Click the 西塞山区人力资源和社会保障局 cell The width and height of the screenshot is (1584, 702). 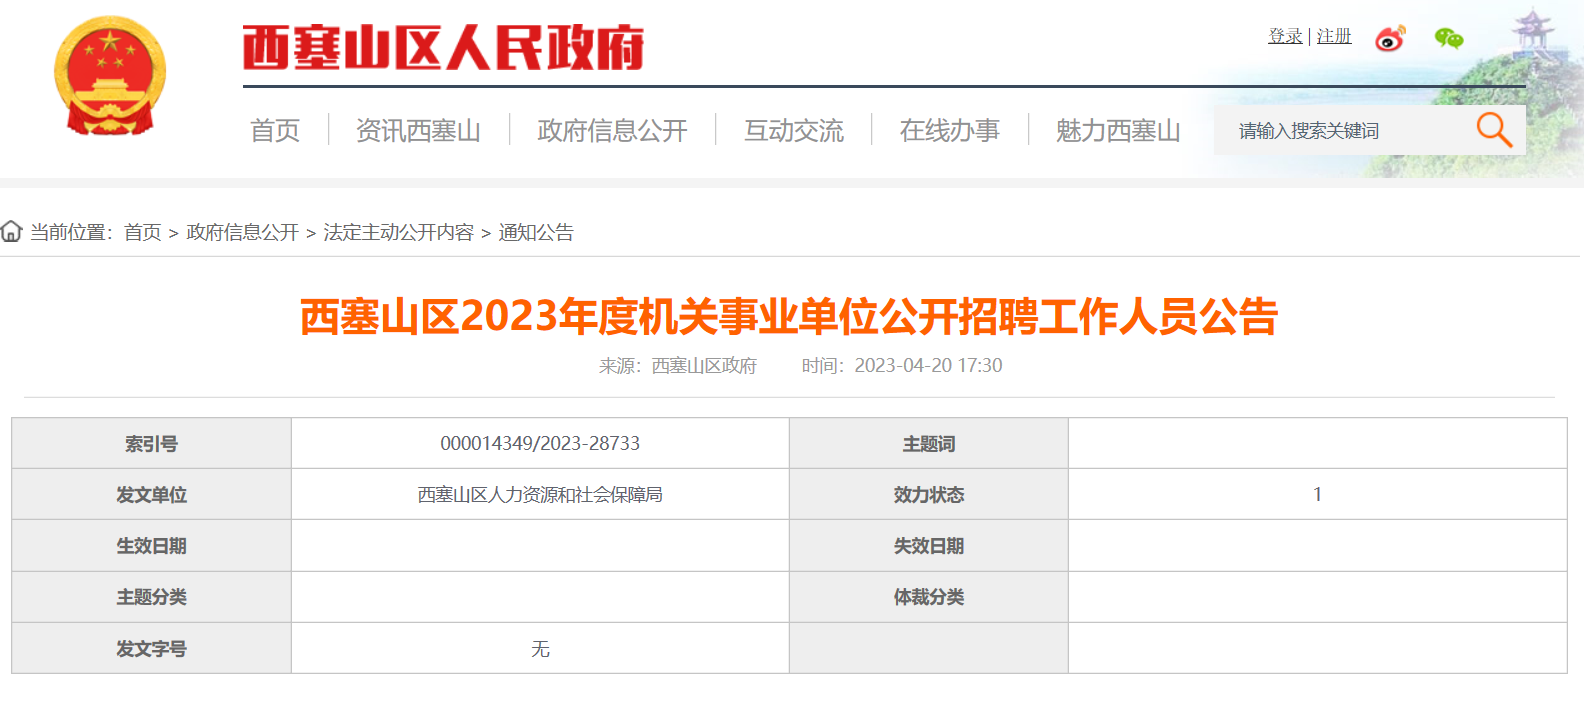point(540,495)
